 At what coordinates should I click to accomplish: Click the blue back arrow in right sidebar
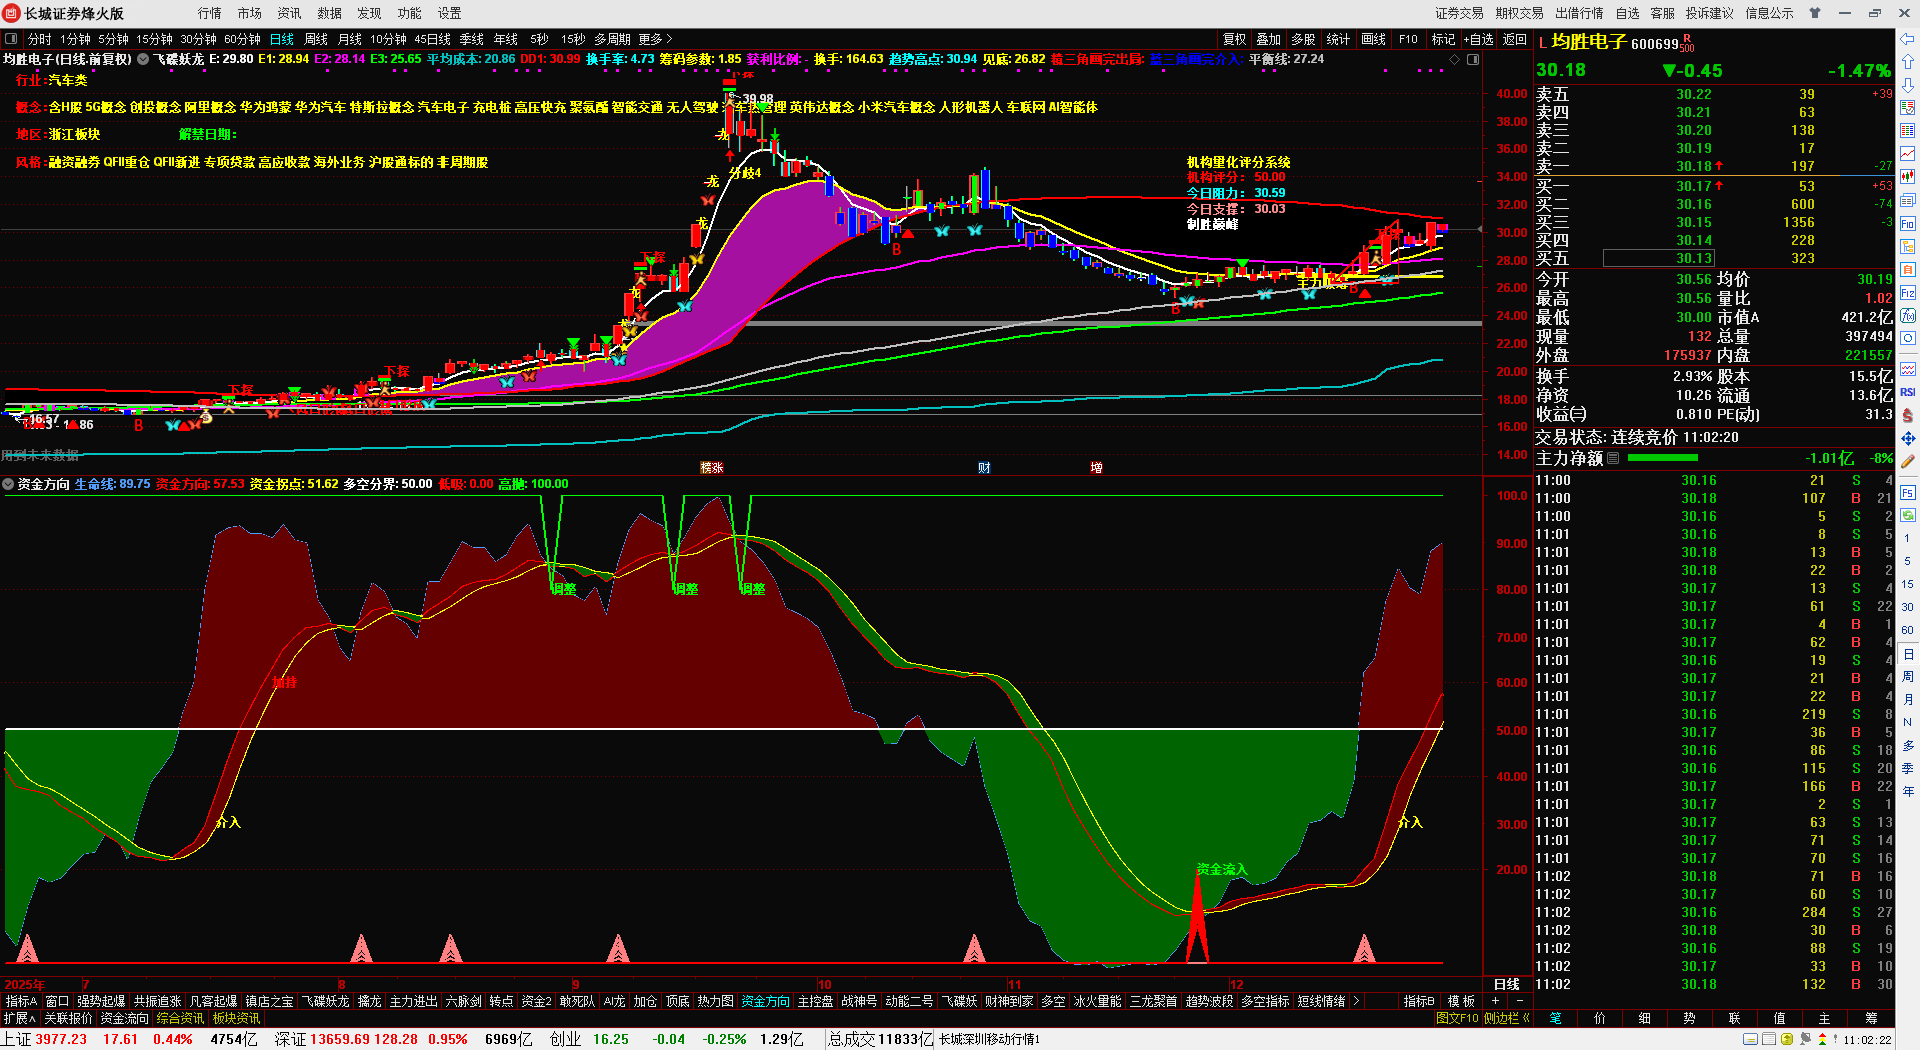click(x=1908, y=39)
